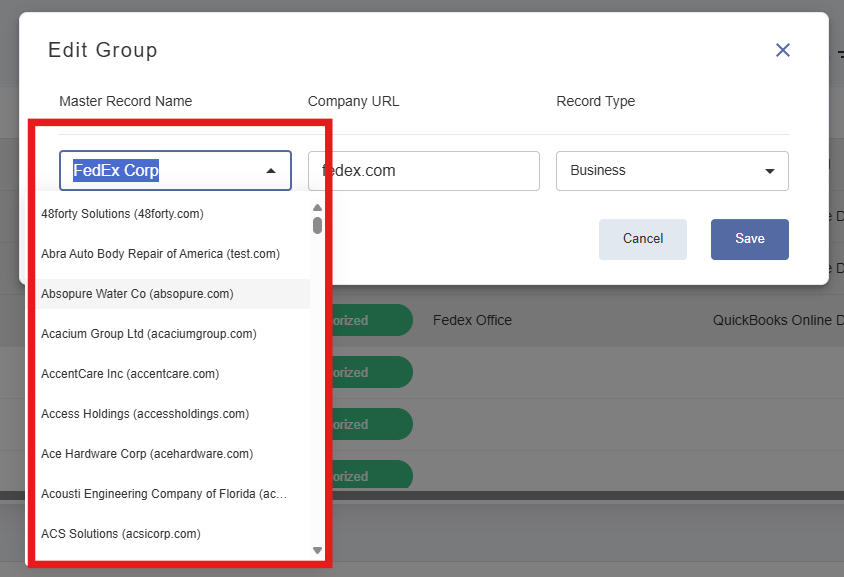Click the Company URL field fedex.com

pyautogui.click(x=424, y=171)
